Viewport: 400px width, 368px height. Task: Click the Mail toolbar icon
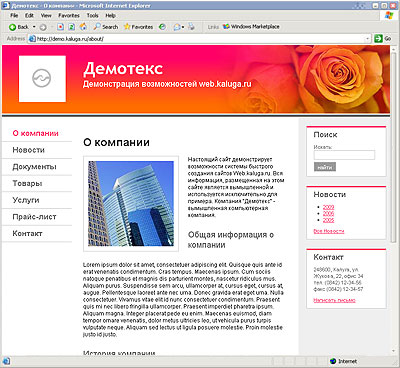177,27
